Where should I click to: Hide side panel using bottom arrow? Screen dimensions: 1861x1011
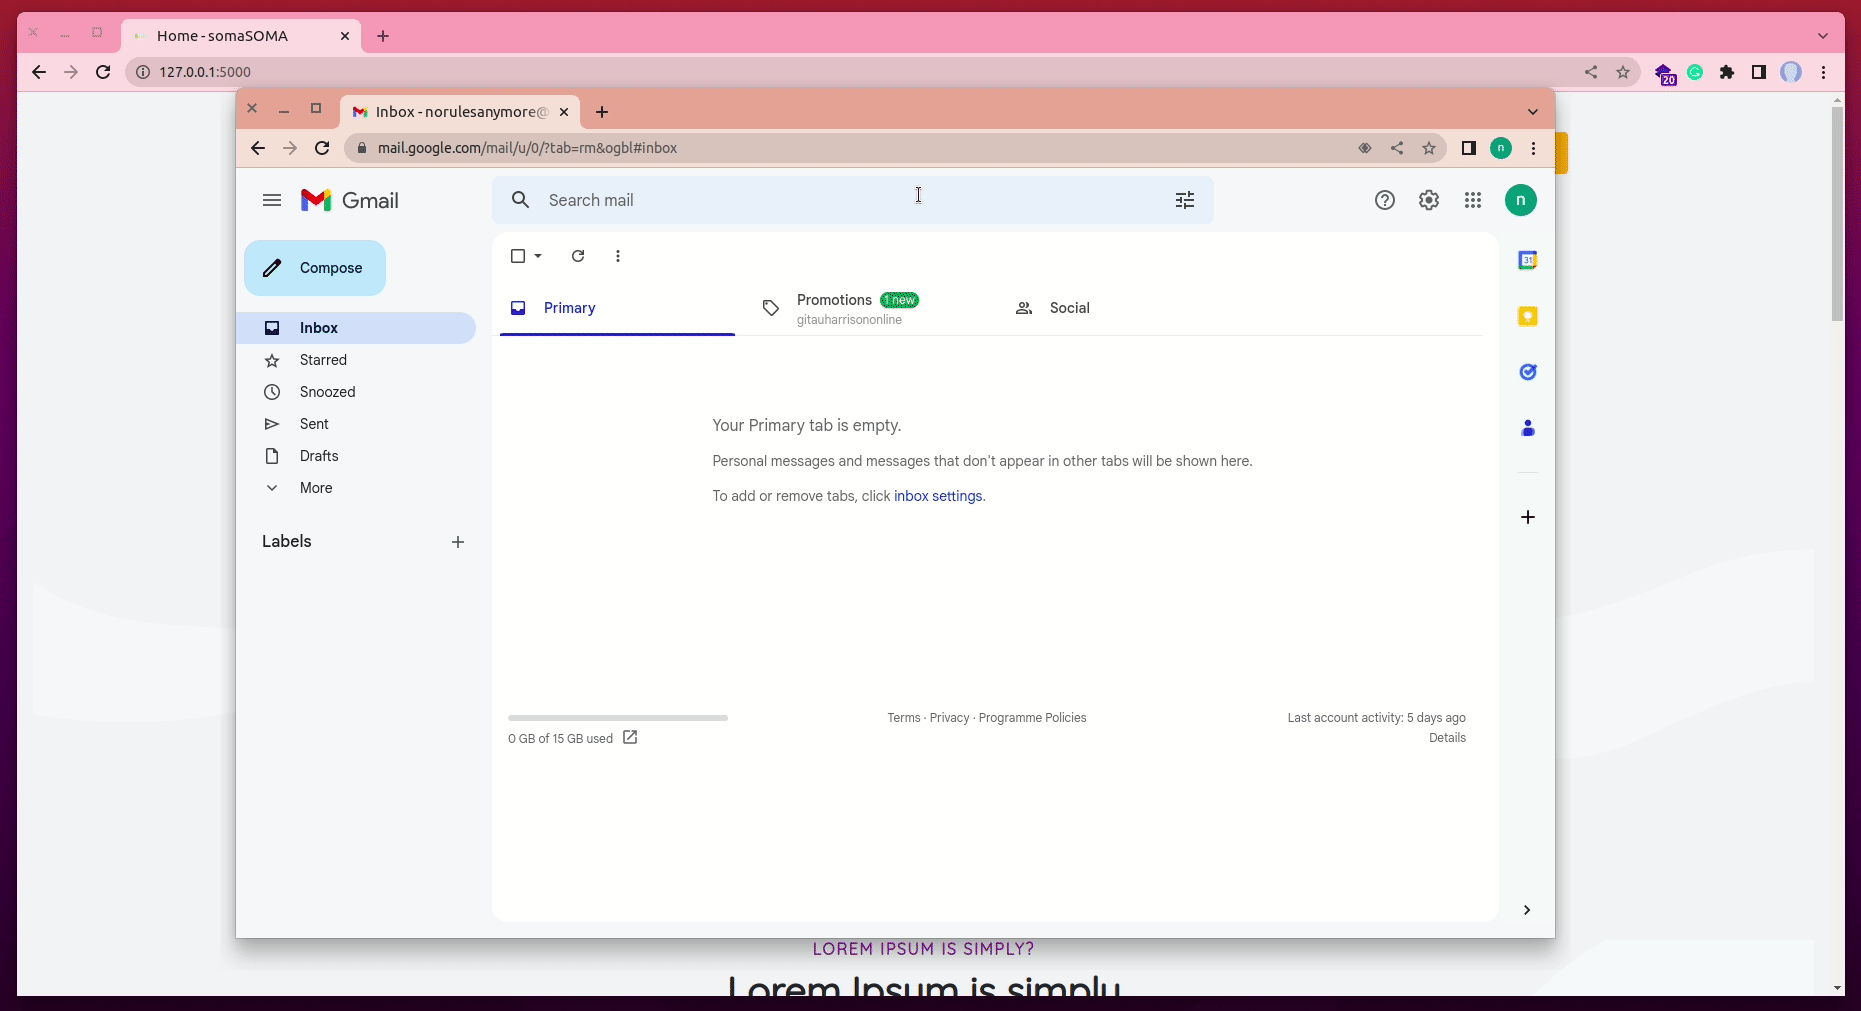coord(1527,910)
